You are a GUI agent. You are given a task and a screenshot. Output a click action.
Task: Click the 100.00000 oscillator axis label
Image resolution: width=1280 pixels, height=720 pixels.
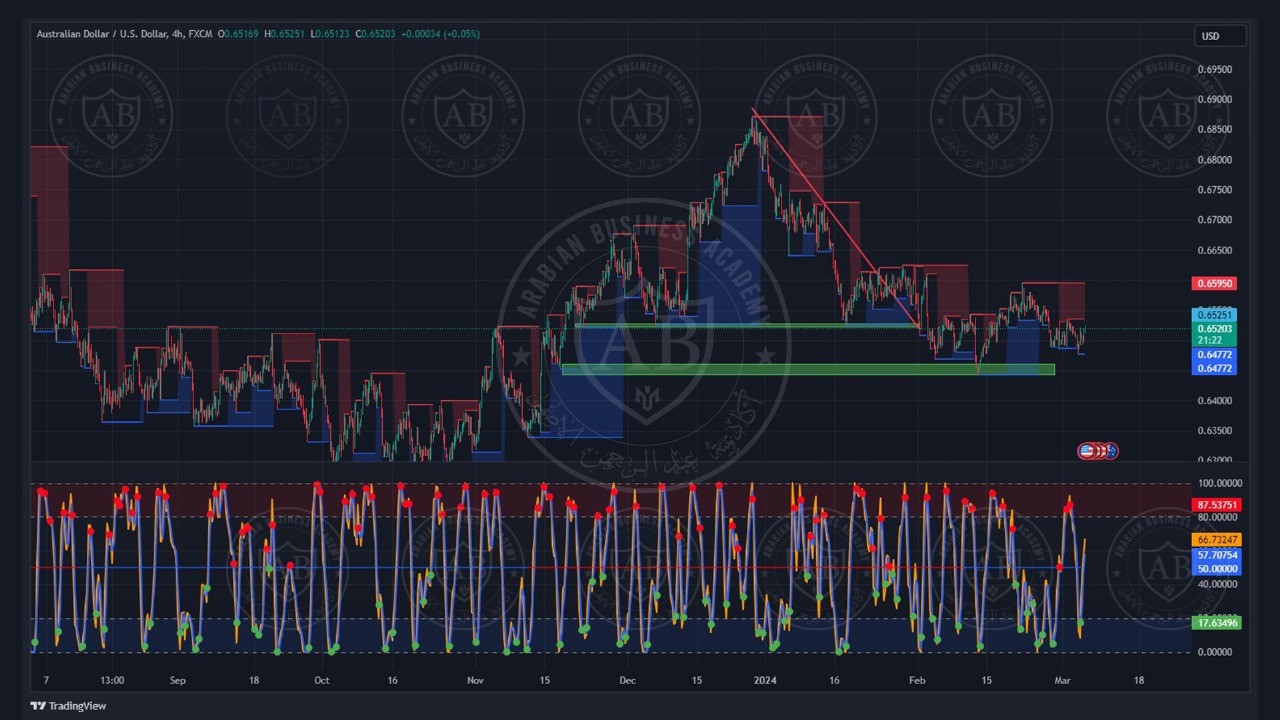pos(1218,483)
